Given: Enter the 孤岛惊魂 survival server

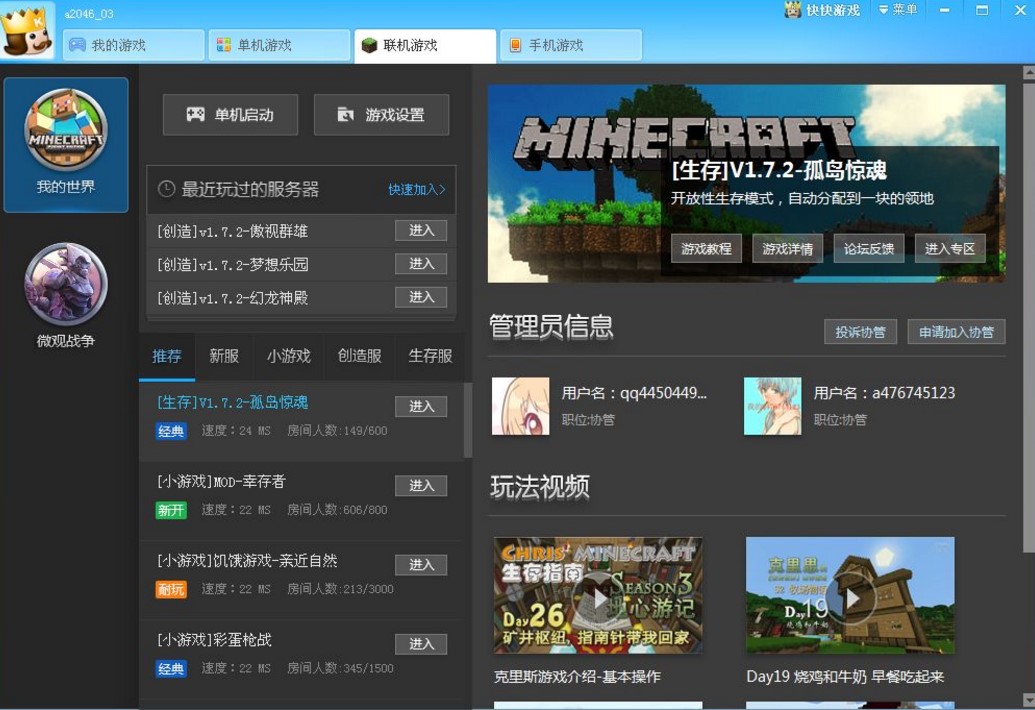Looking at the screenshot, I should click(x=421, y=406).
